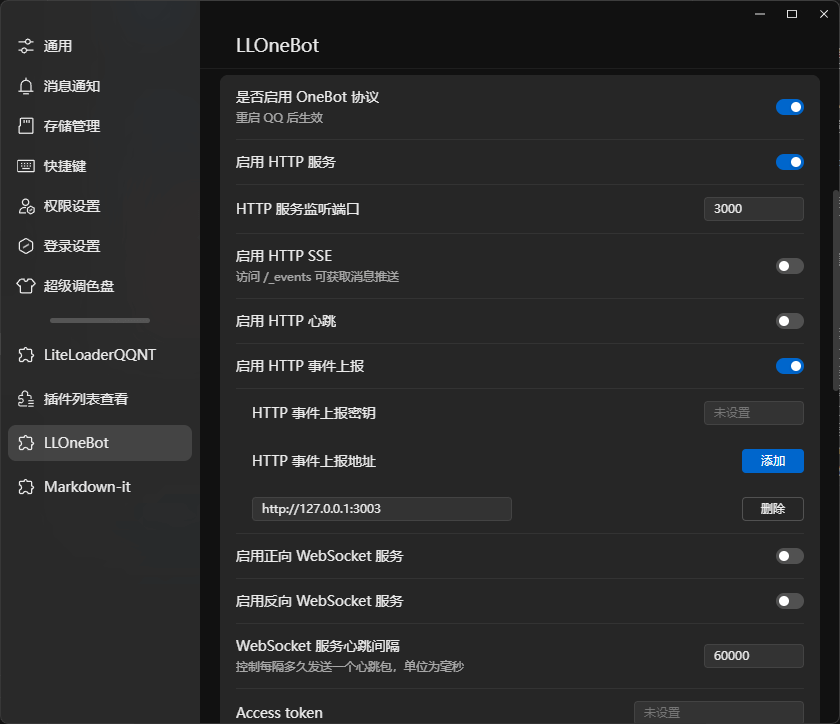Click the user-lock icon for 权限设置
The image size is (840, 724).
[x=26, y=206]
